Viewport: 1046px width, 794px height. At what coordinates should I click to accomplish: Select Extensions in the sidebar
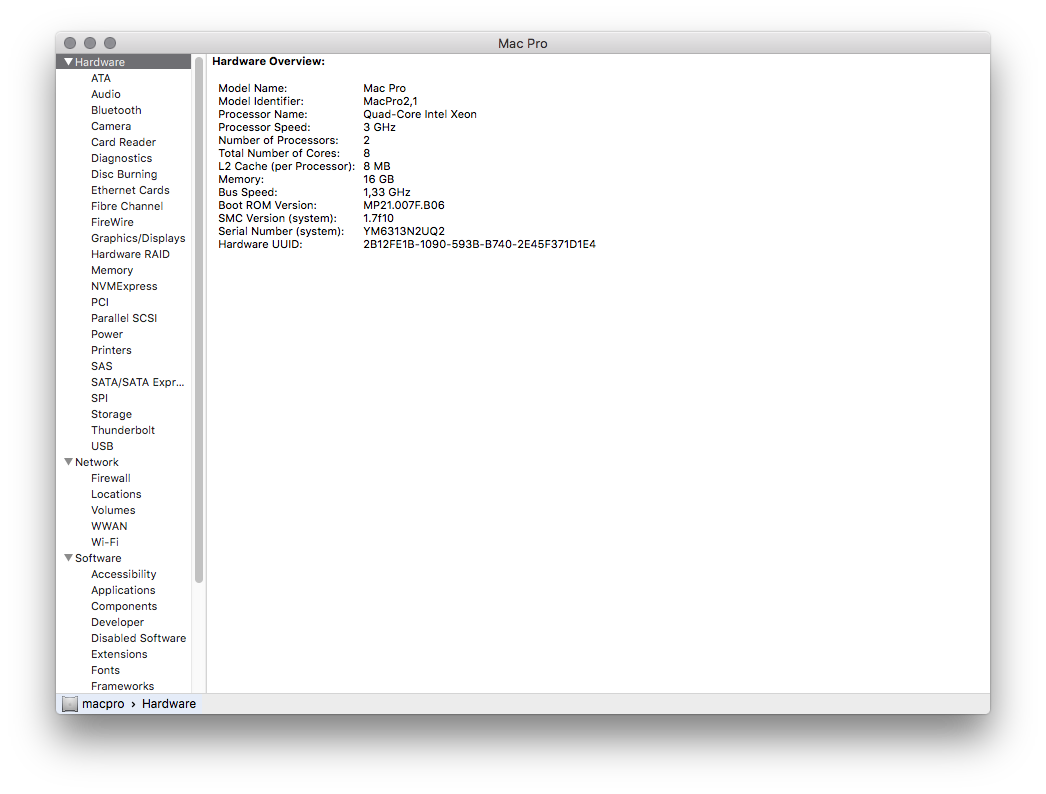coord(119,655)
